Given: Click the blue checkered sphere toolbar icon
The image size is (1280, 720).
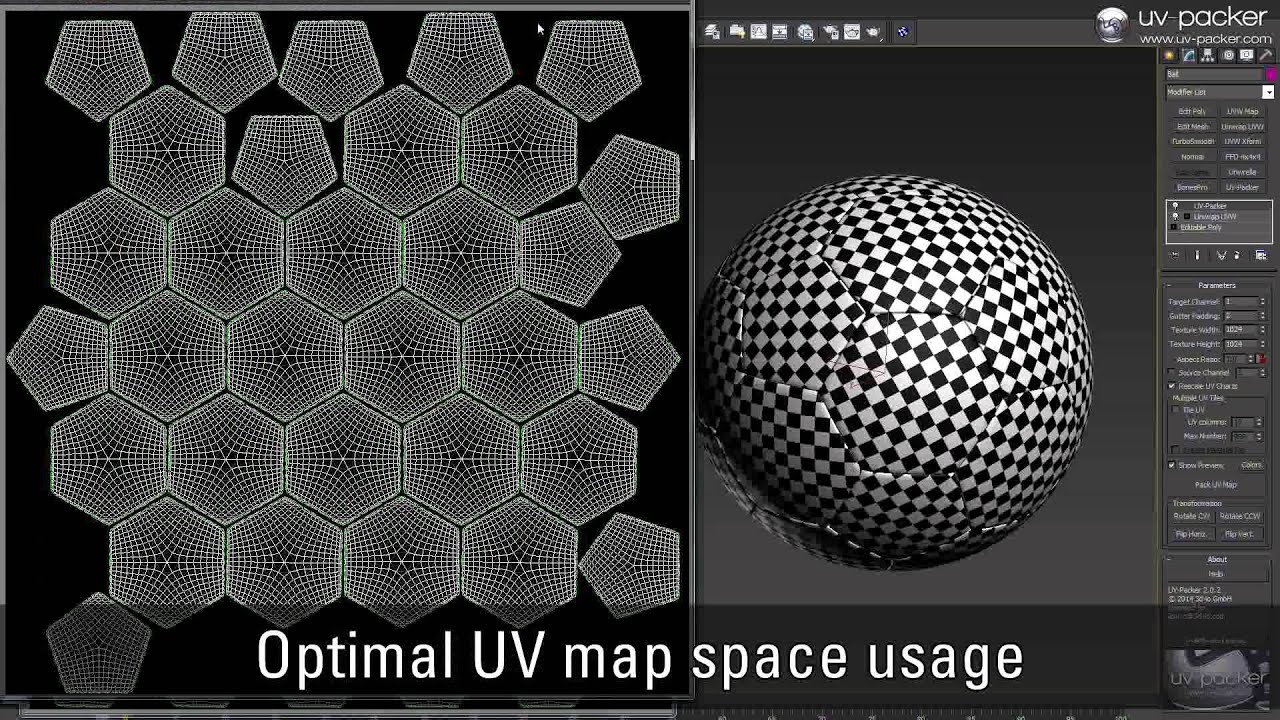Looking at the screenshot, I should (x=902, y=32).
